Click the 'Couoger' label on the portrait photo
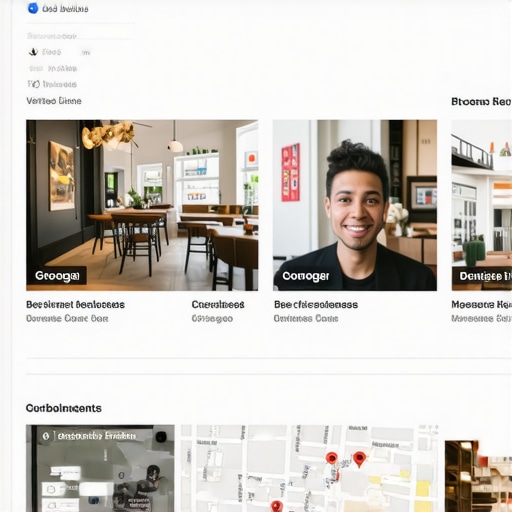The height and width of the screenshot is (512, 512). (x=306, y=276)
